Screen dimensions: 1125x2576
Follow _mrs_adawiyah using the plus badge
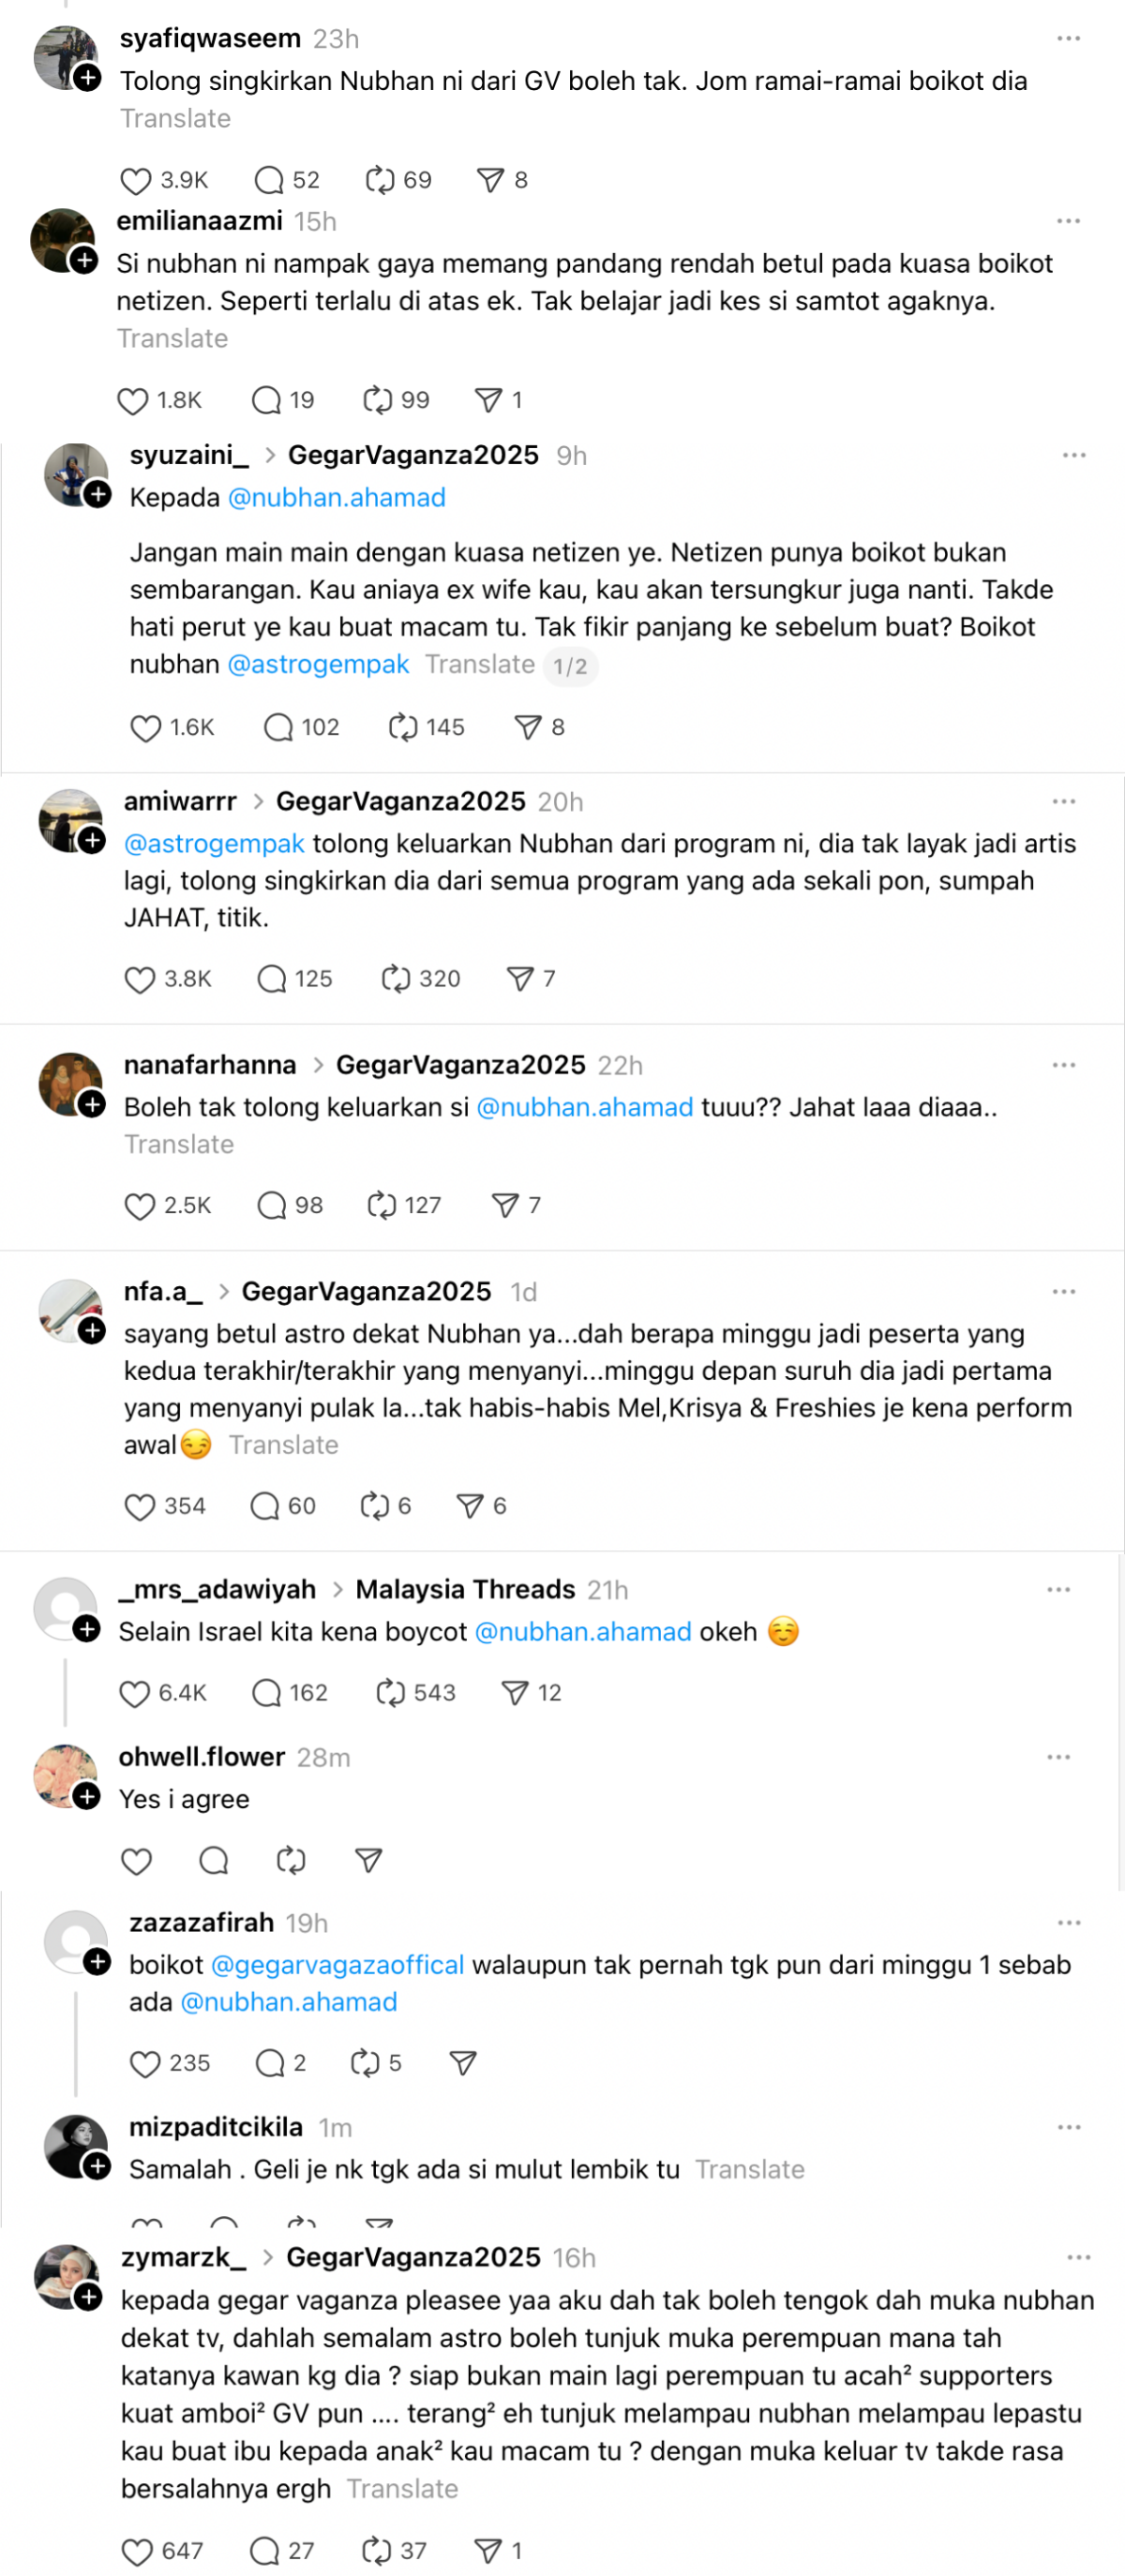pos(88,1630)
